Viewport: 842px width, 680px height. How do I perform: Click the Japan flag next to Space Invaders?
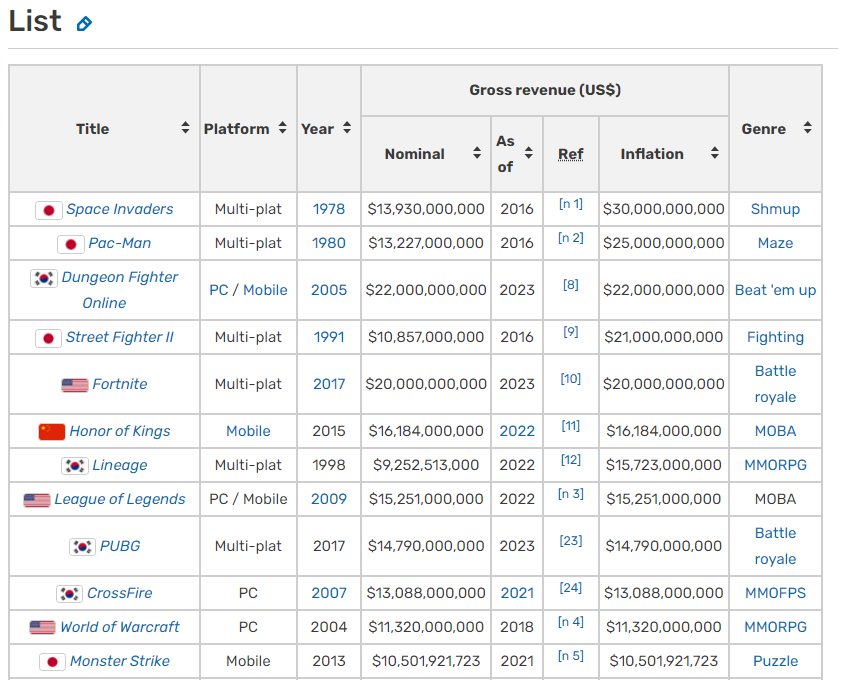pyautogui.click(x=49, y=210)
